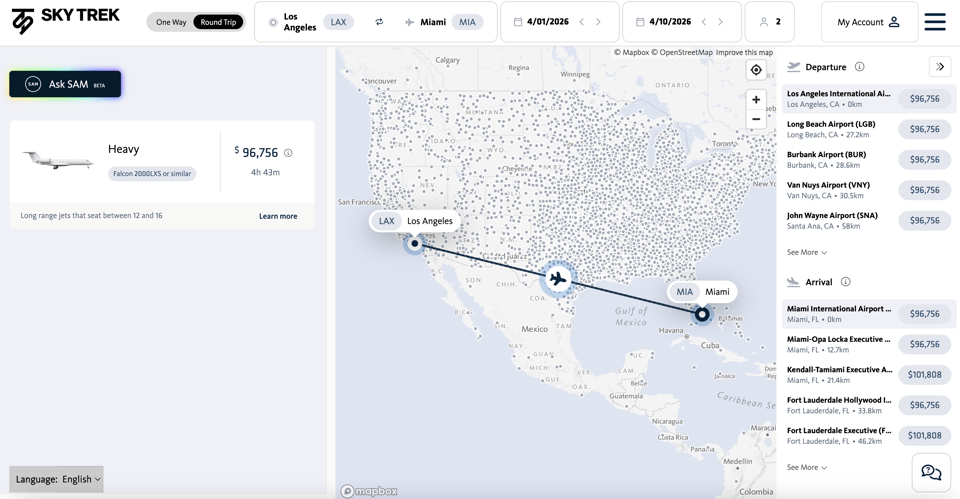Image resolution: width=960 pixels, height=499 pixels.
Task: Click the map locate-me target icon
Action: [x=756, y=70]
